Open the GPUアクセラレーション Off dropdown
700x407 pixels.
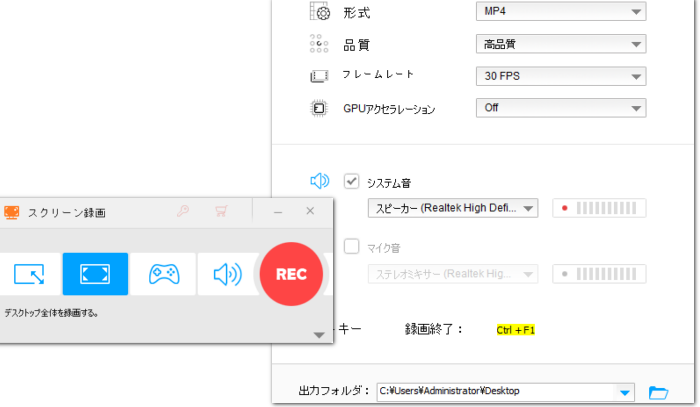(560, 108)
